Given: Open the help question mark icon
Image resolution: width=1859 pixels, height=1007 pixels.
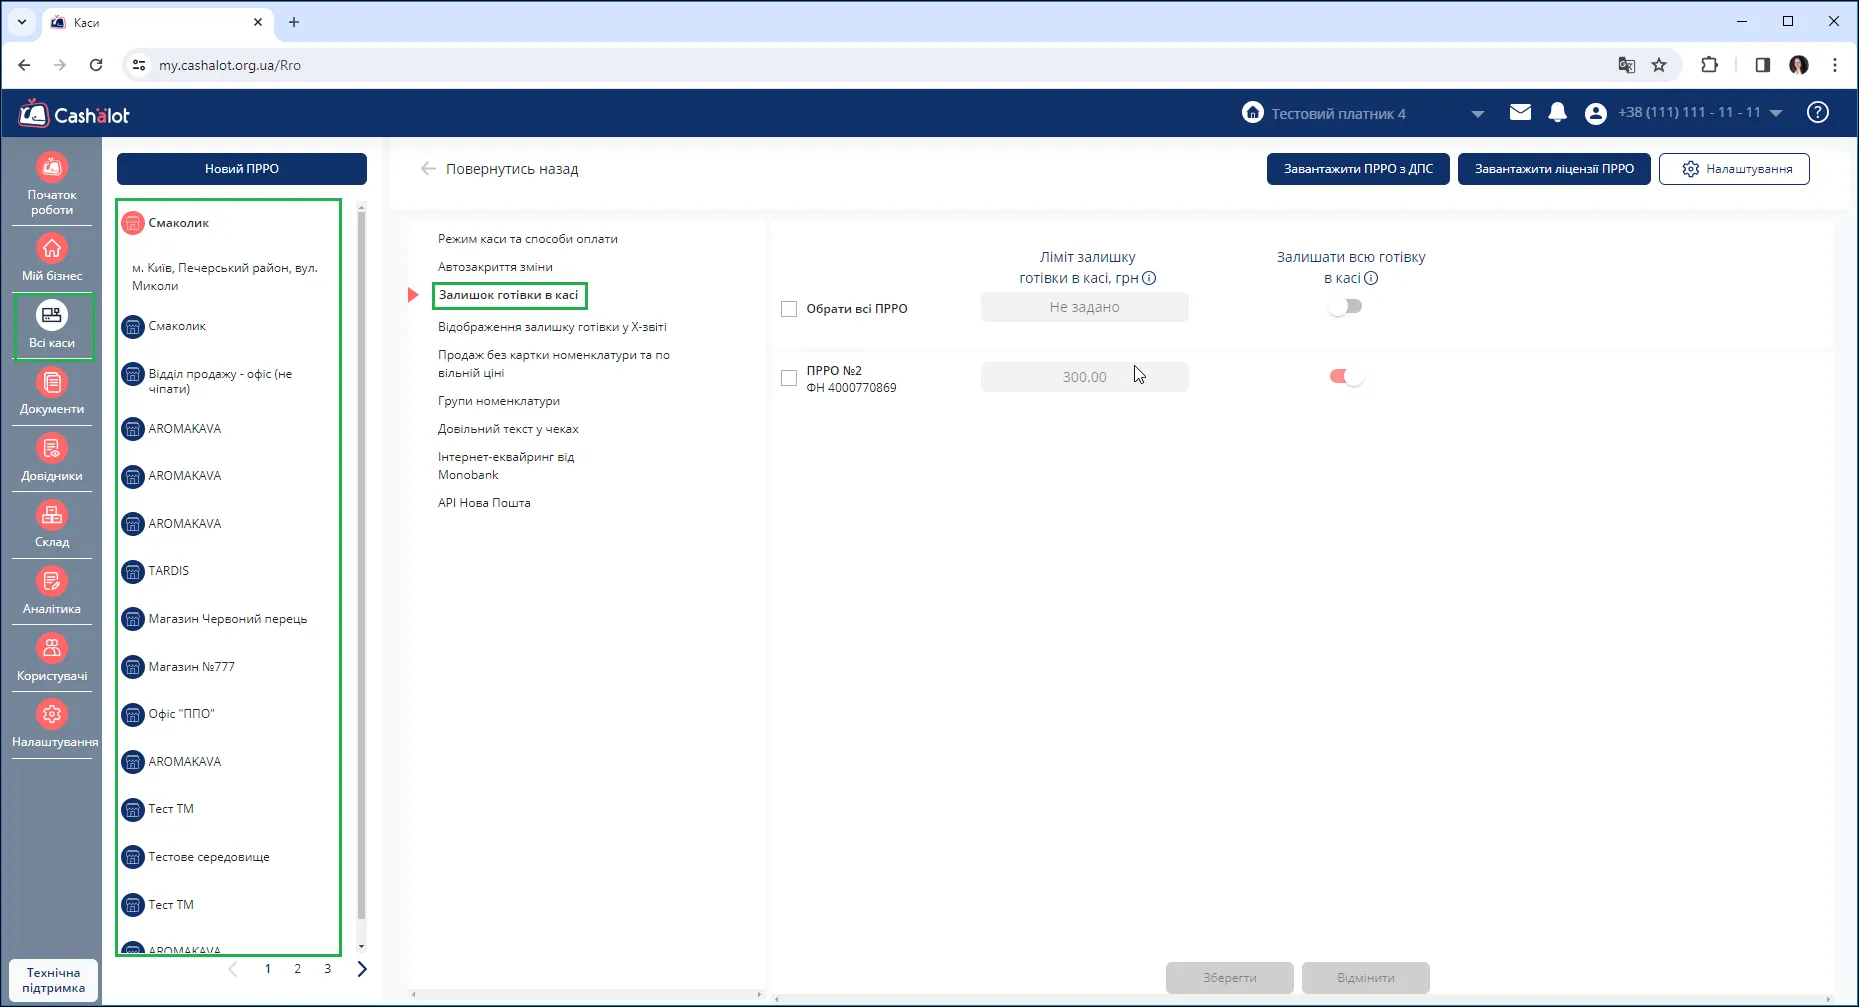Looking at the screenshot, I should 1818,112.
